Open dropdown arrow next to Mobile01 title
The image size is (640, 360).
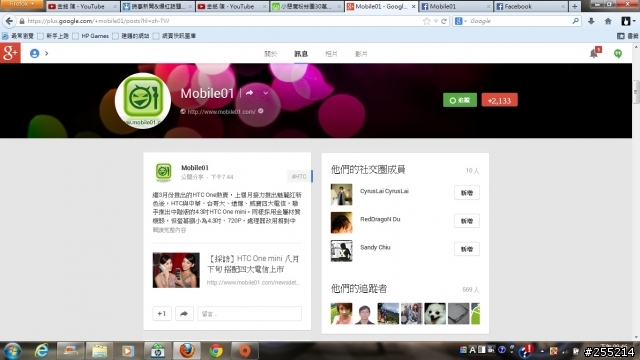[x=266, y=93]
